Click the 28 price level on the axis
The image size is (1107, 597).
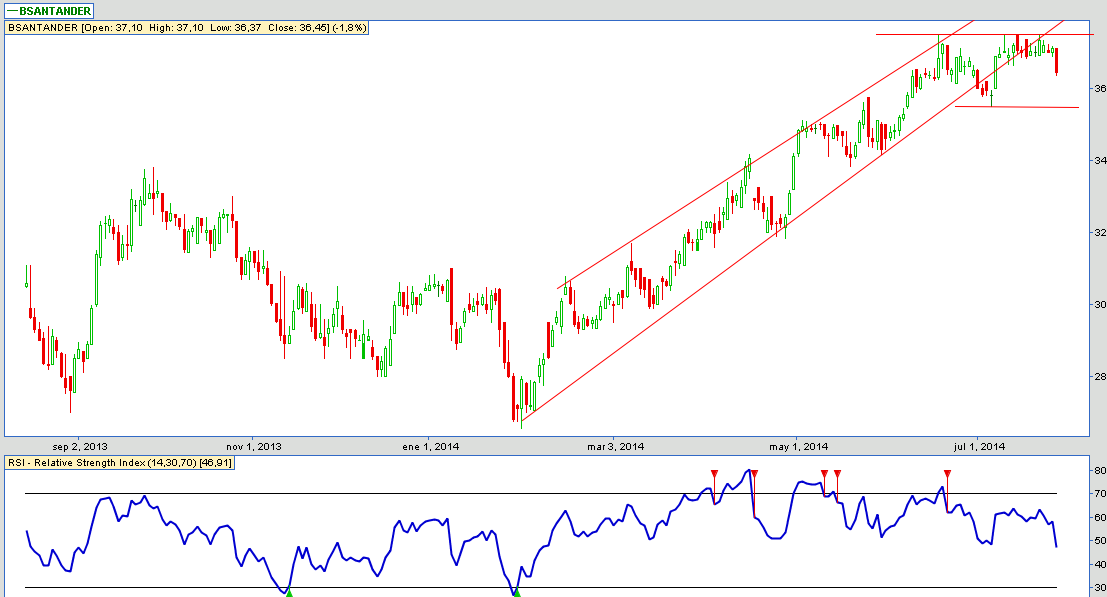pos(1098,377)
